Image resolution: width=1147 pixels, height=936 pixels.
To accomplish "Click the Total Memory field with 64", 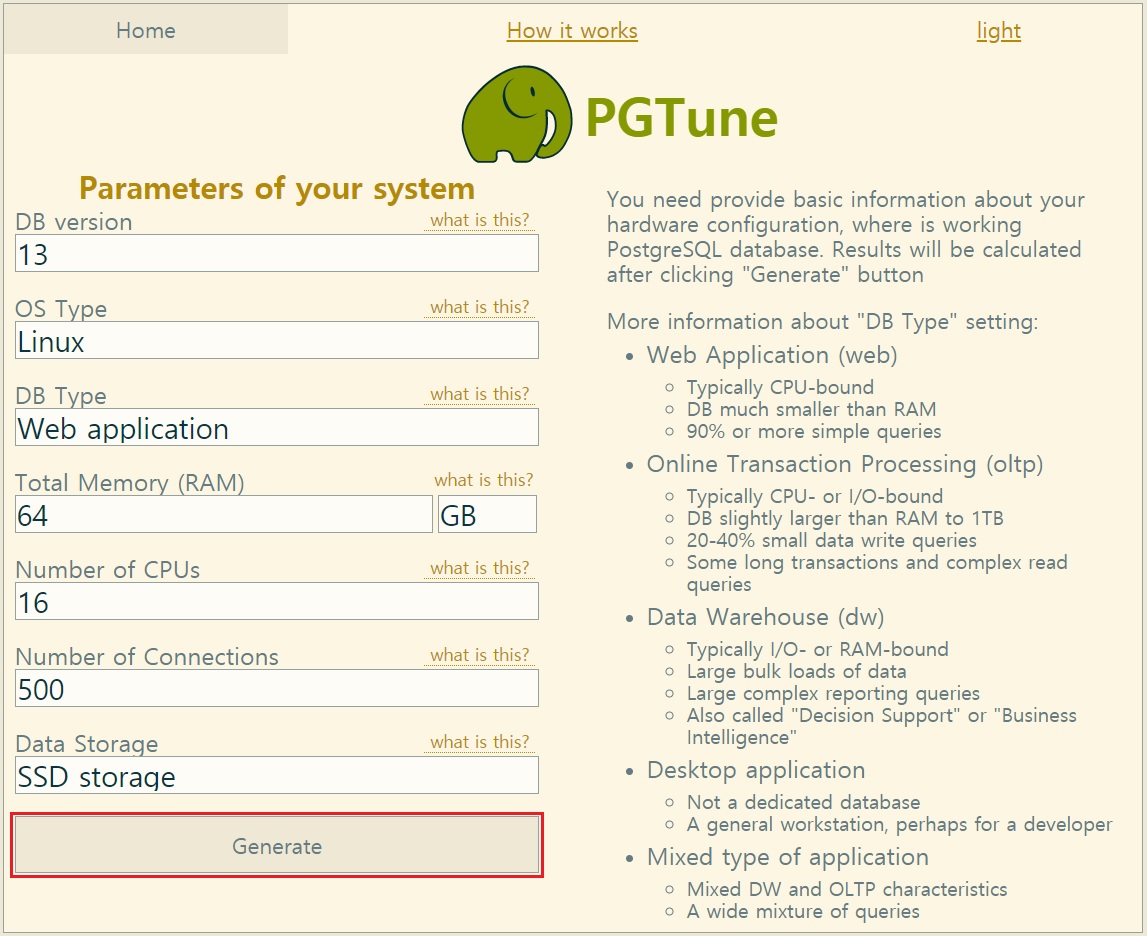I will (224, 514).
